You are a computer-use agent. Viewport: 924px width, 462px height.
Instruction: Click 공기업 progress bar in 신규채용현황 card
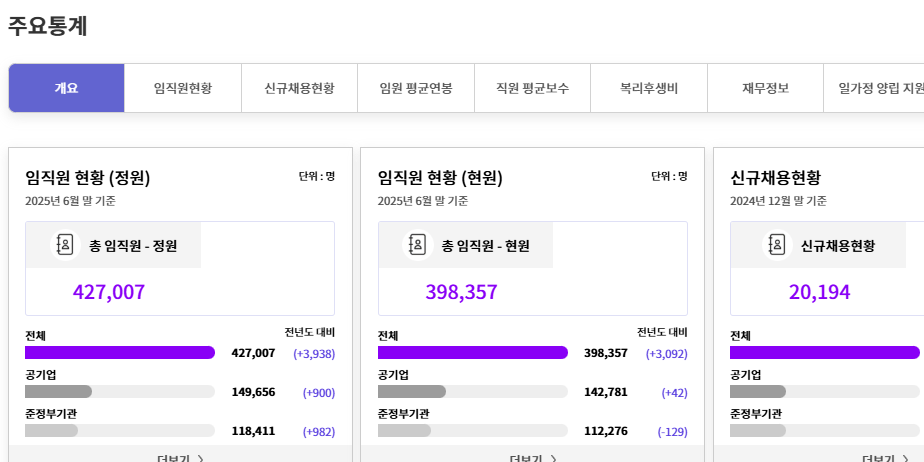pyautogui.click(x=825, y=391)
